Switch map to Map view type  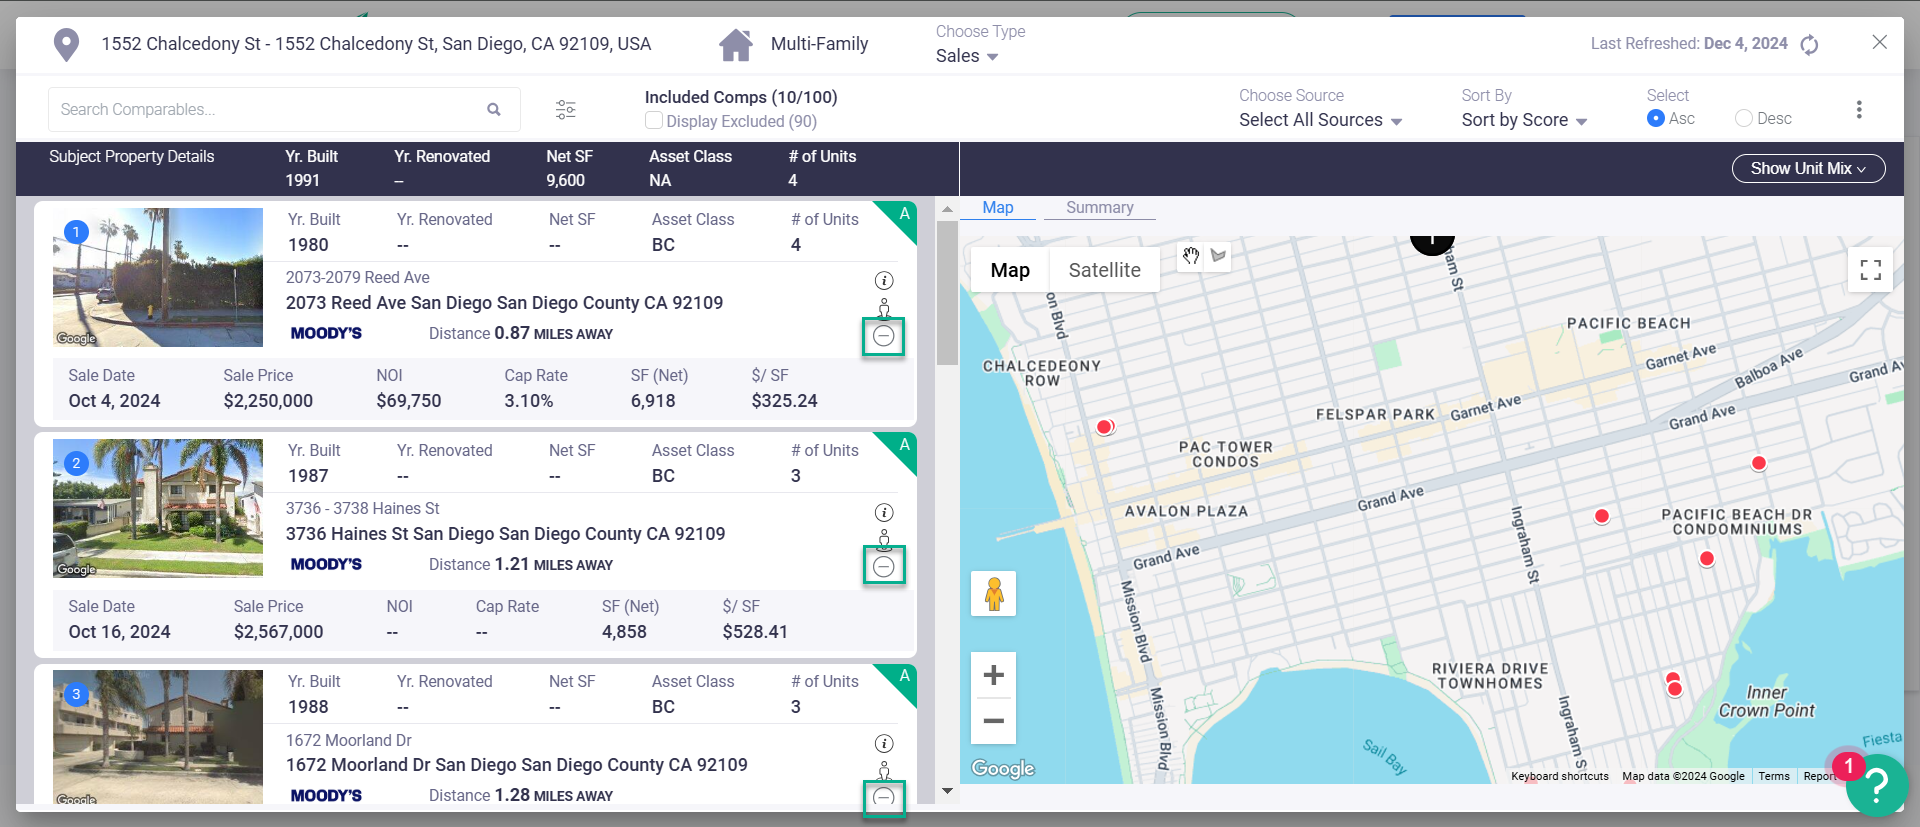(x=1010, y=270)
